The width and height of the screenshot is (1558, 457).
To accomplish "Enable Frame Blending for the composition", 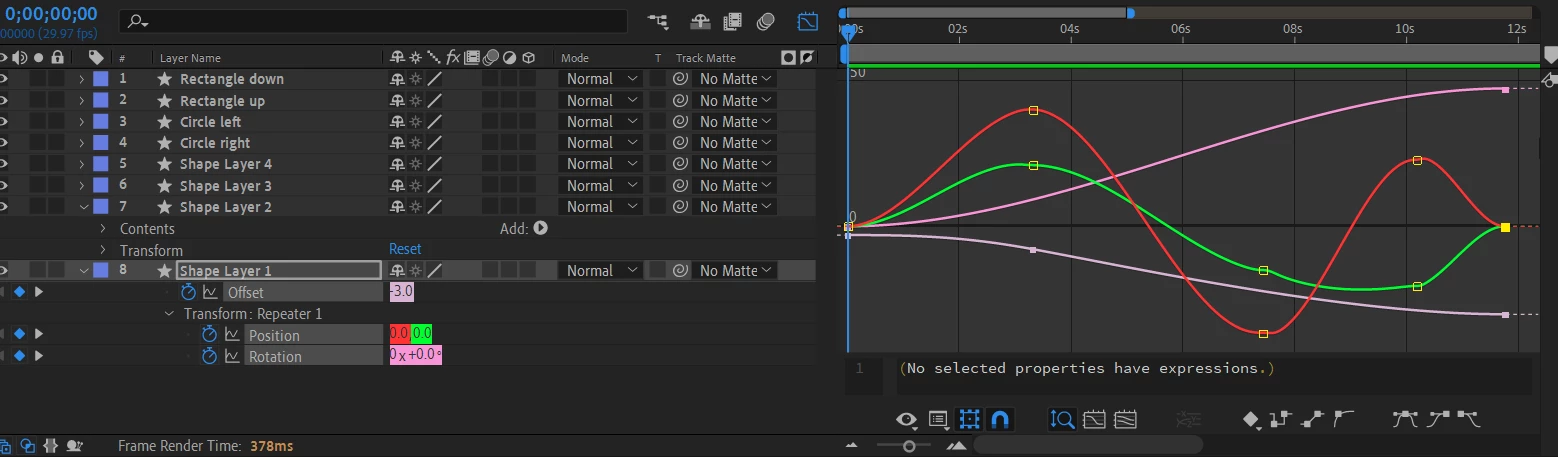I will coord(733,20).
